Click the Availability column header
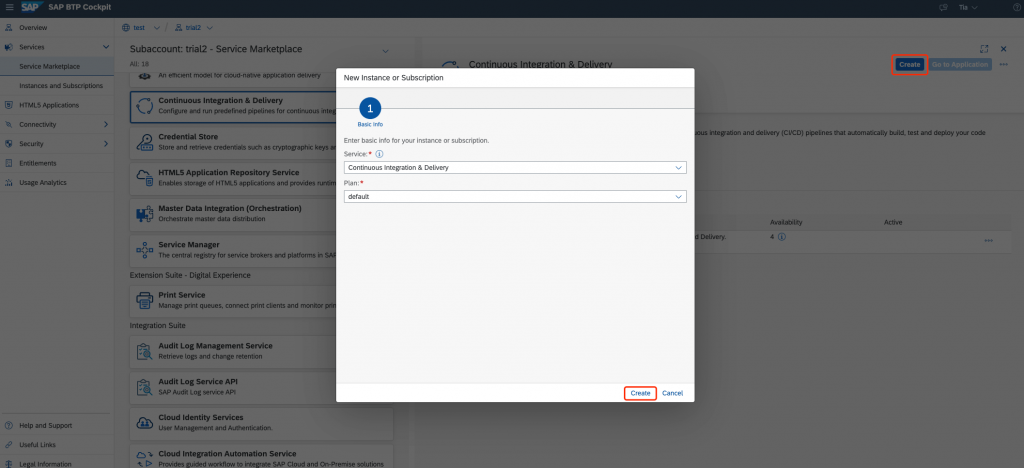Screen dimensions: 1024x468 click(x=786, y=222)
